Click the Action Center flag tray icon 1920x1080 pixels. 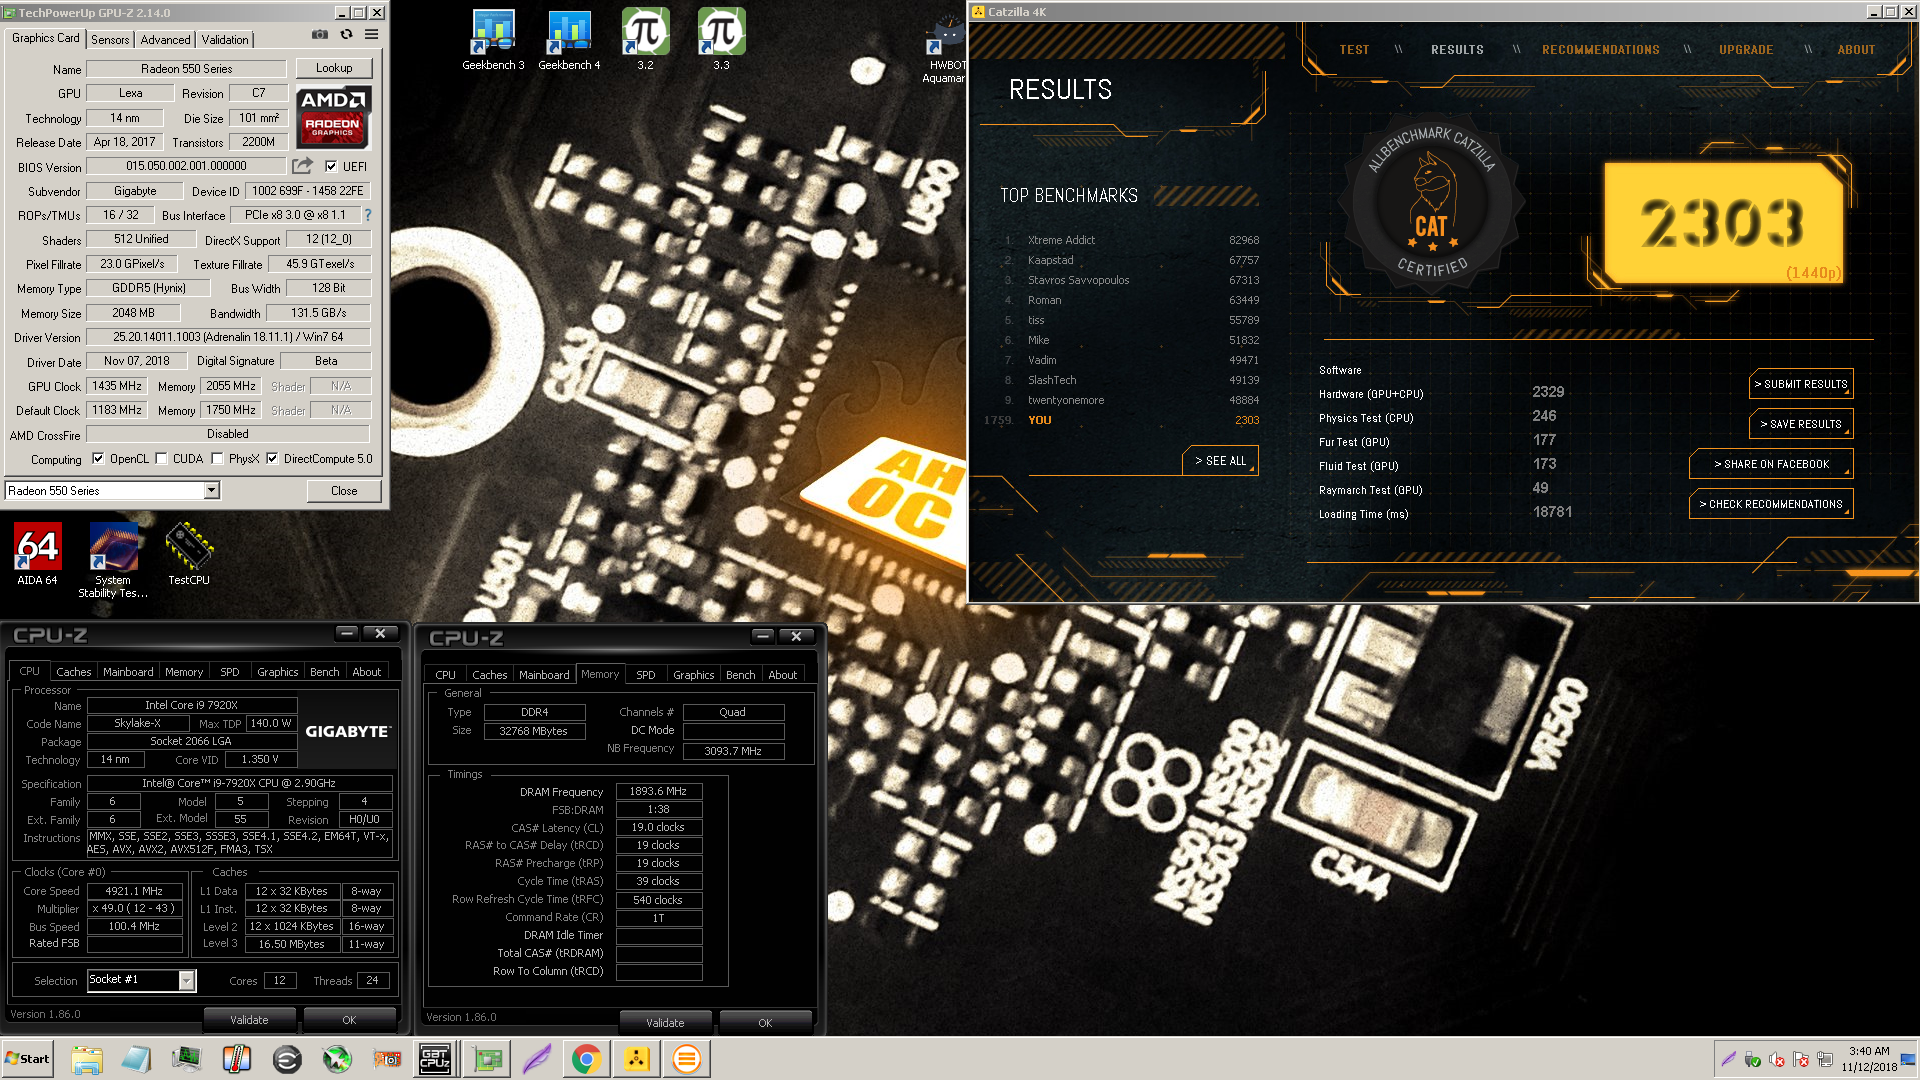pyautogui.click(x=1801, y=1060)
